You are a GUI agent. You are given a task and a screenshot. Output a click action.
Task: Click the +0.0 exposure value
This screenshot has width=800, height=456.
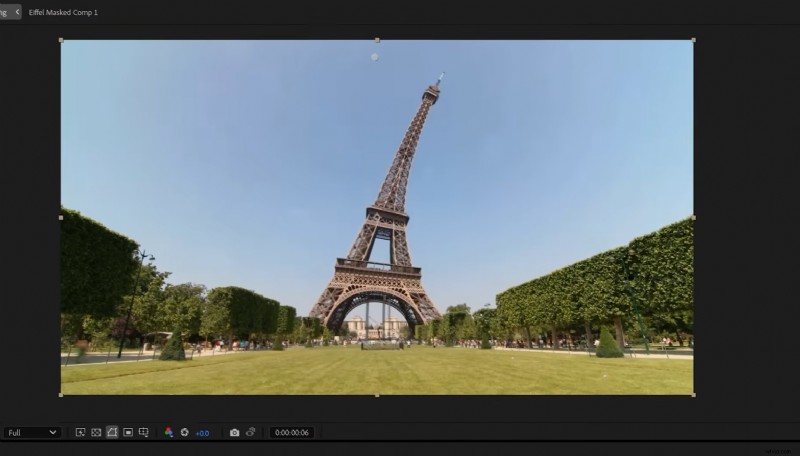203,433
